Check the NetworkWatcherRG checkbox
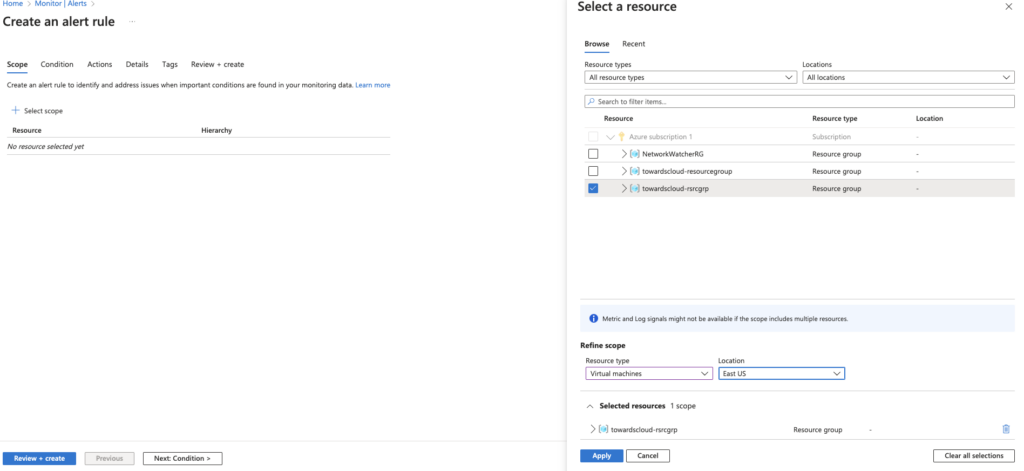 click(593, 154)
